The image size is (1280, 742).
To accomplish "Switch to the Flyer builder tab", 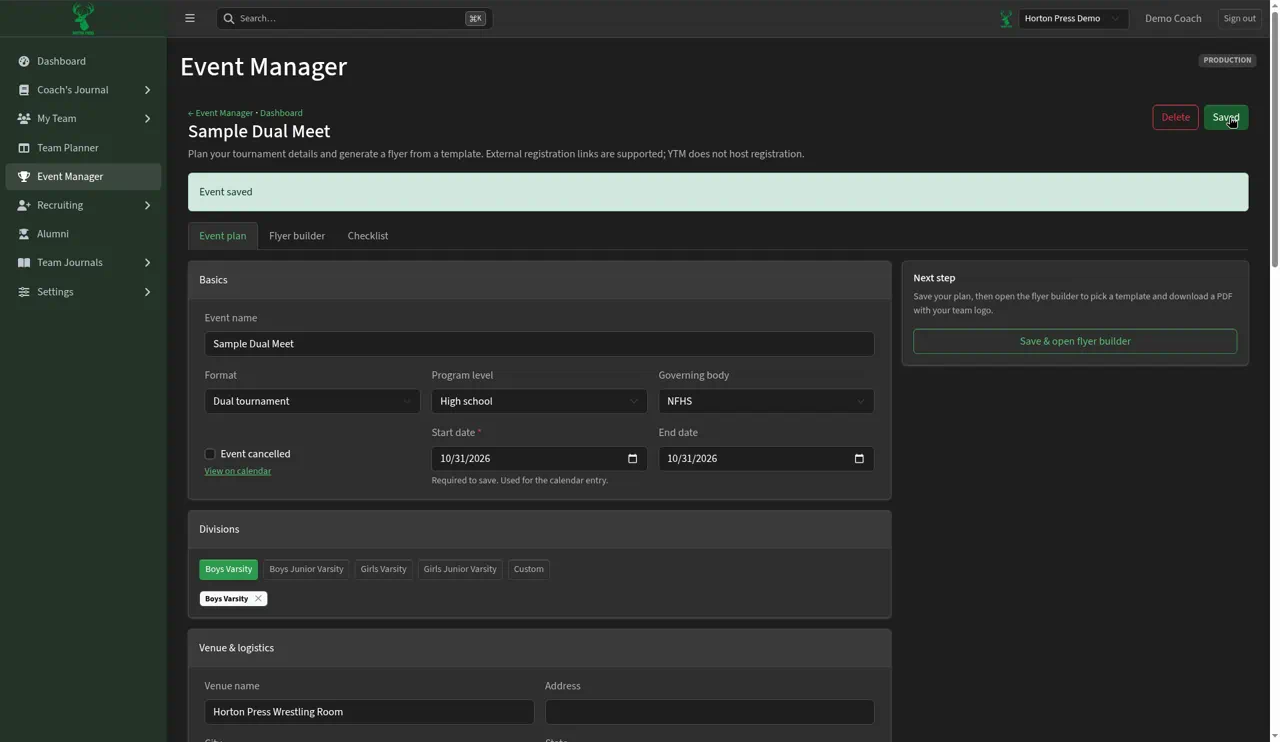I will 297,236.
